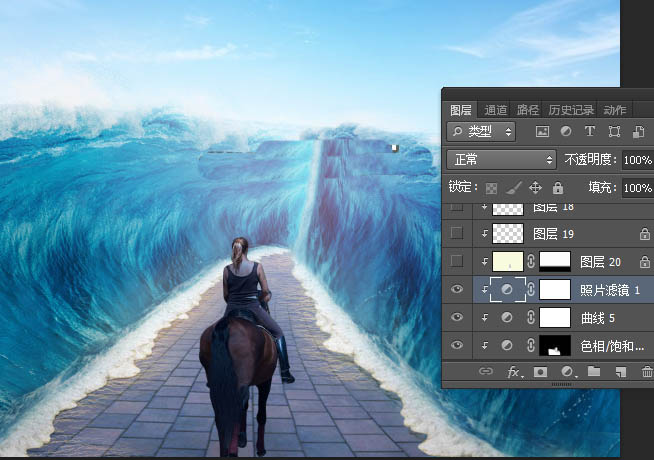Filter layers by adjustment layer icon
654x460 pixels.
click(x=566, y=131)
